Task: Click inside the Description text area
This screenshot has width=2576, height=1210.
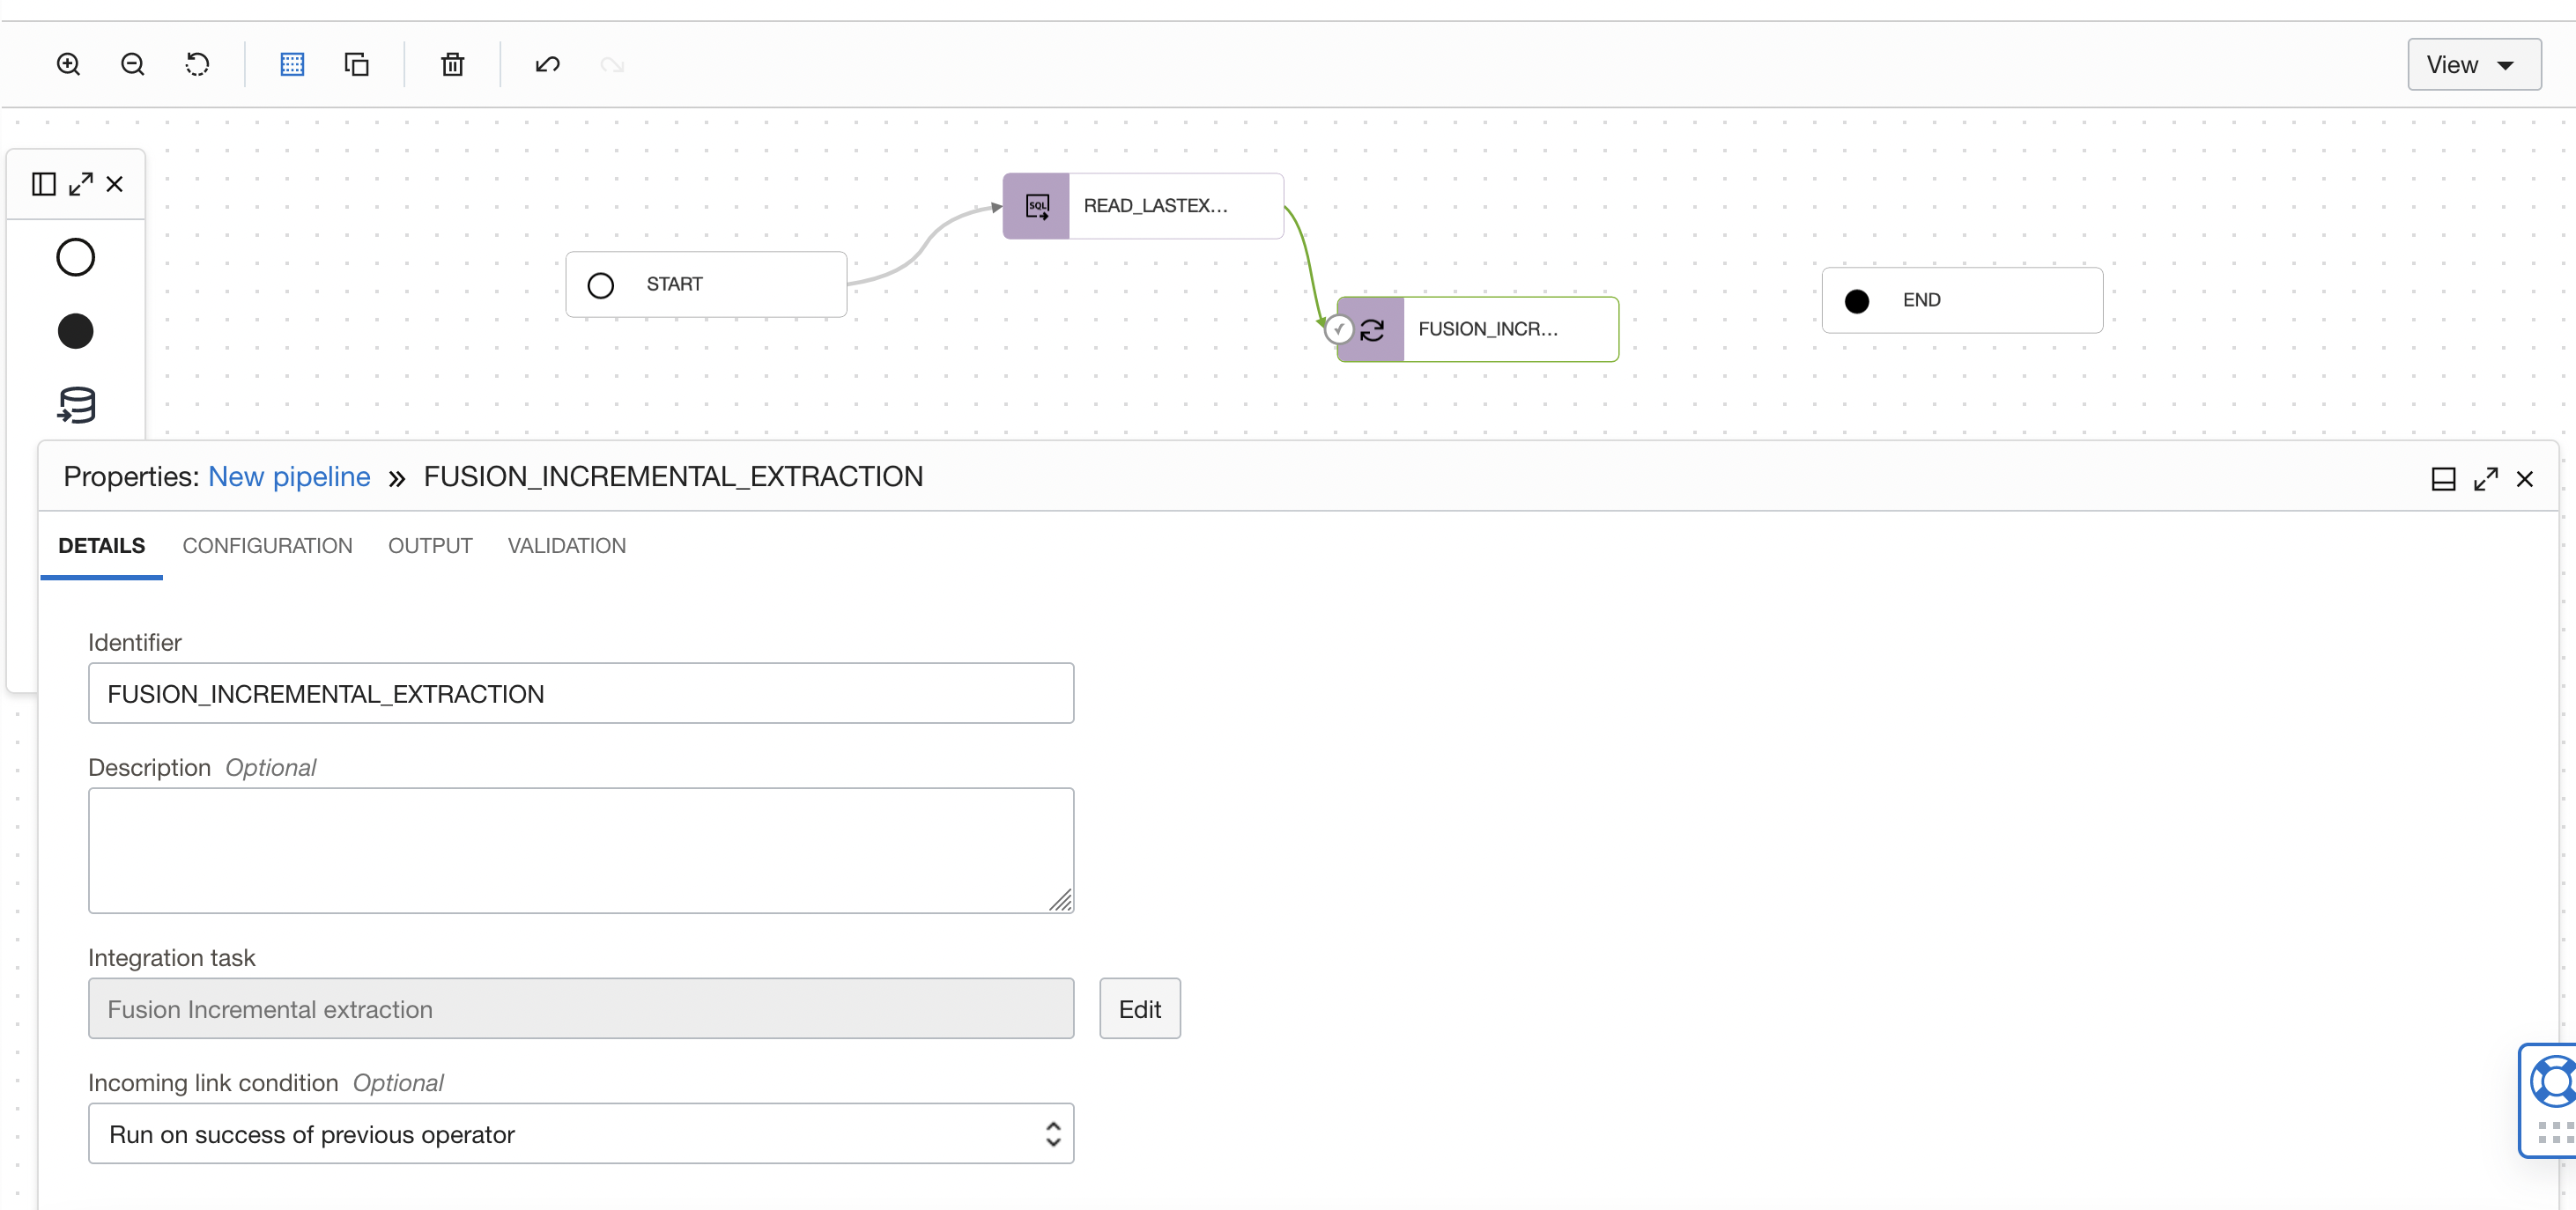Action: pos(580,850)
